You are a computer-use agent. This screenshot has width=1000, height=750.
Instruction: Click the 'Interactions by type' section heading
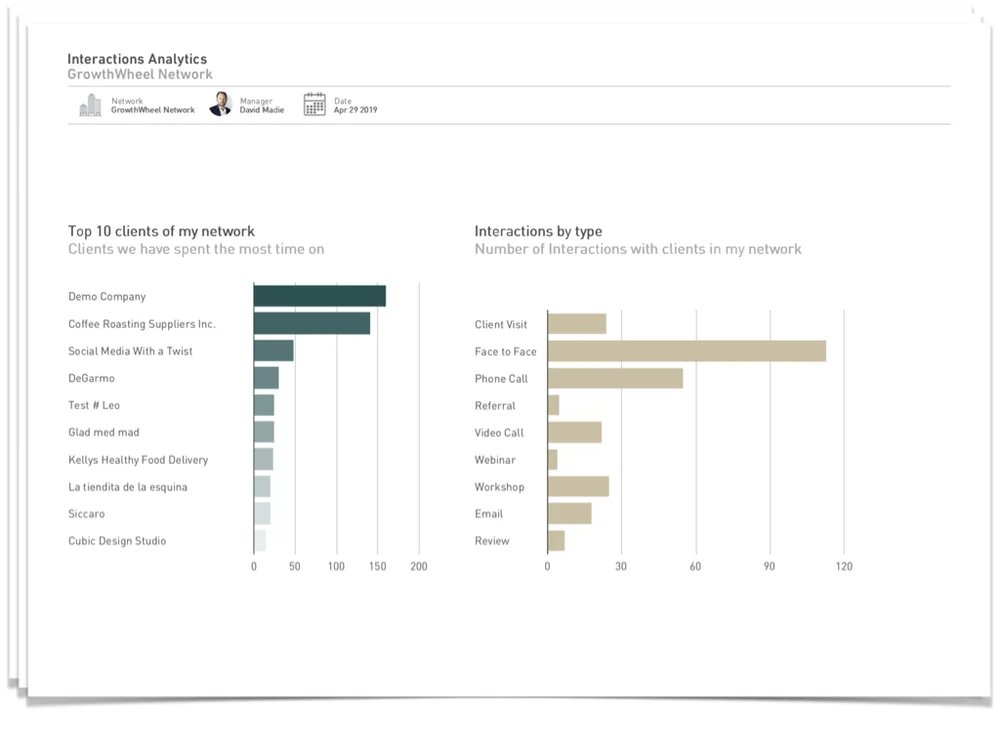coord(538,231)
